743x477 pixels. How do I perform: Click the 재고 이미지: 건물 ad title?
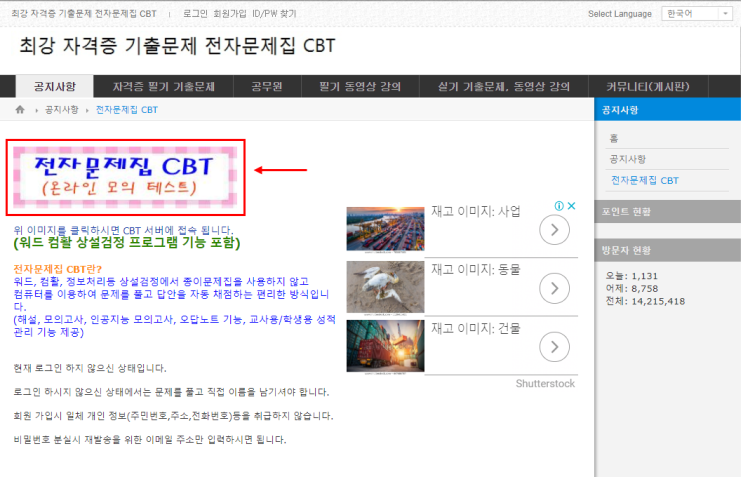pos(476,328)
